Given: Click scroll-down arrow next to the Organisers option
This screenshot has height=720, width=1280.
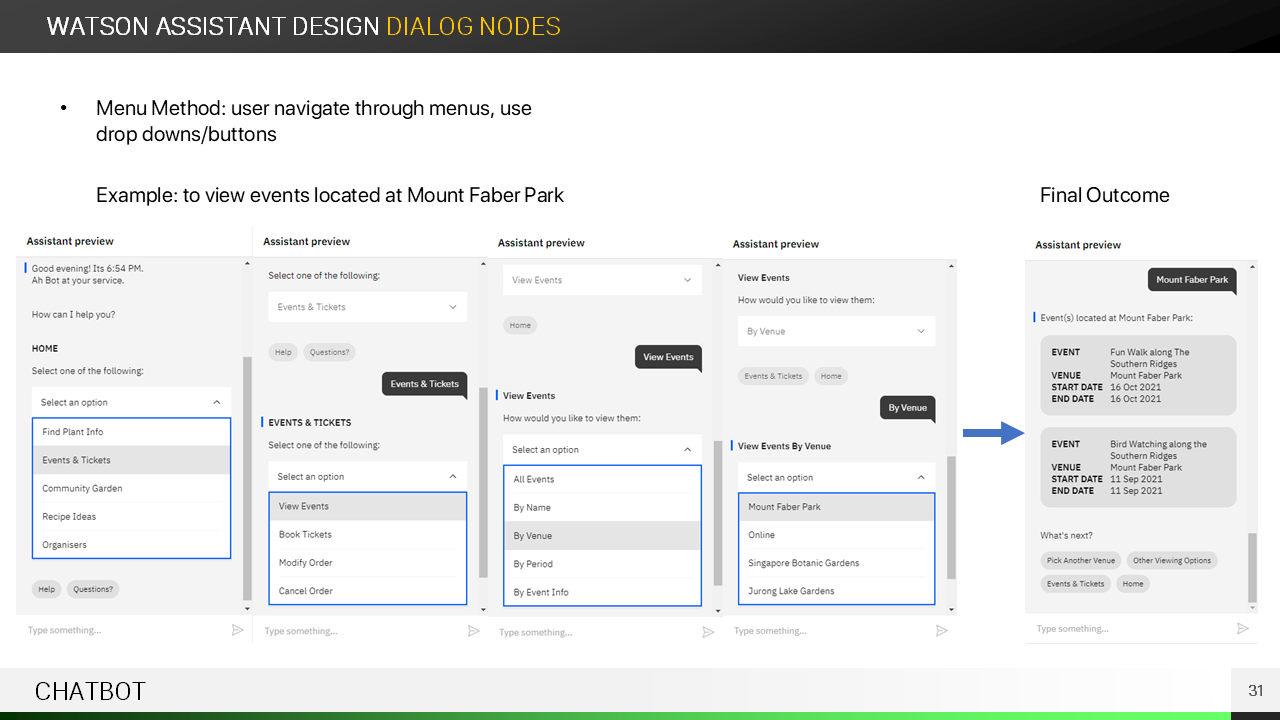Looking at the screenshot, I should (247, 607).
